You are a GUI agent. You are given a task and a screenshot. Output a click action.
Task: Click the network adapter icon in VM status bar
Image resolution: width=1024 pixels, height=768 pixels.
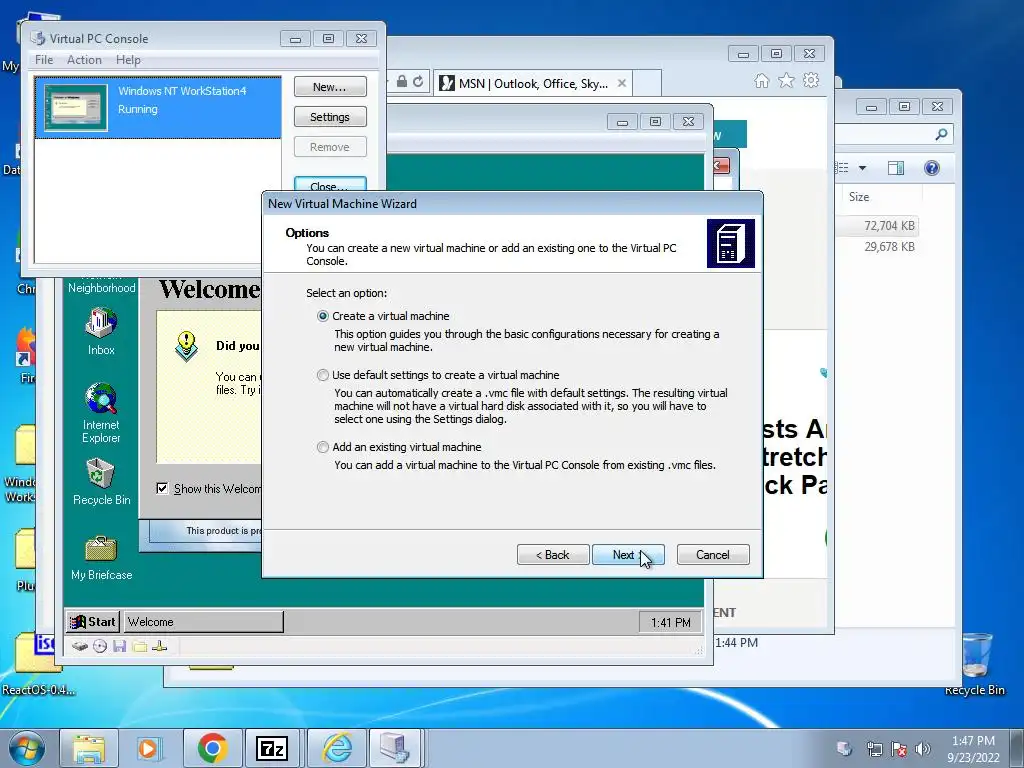click(159, 647)
